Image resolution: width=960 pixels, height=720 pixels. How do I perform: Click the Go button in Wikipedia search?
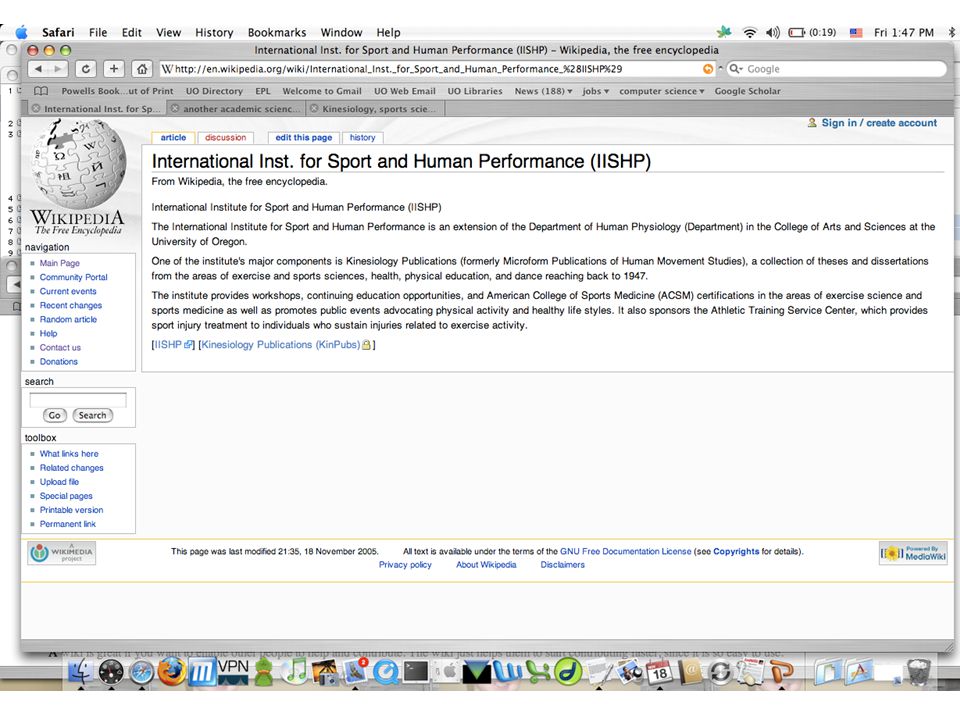click(x=54, y=415)
